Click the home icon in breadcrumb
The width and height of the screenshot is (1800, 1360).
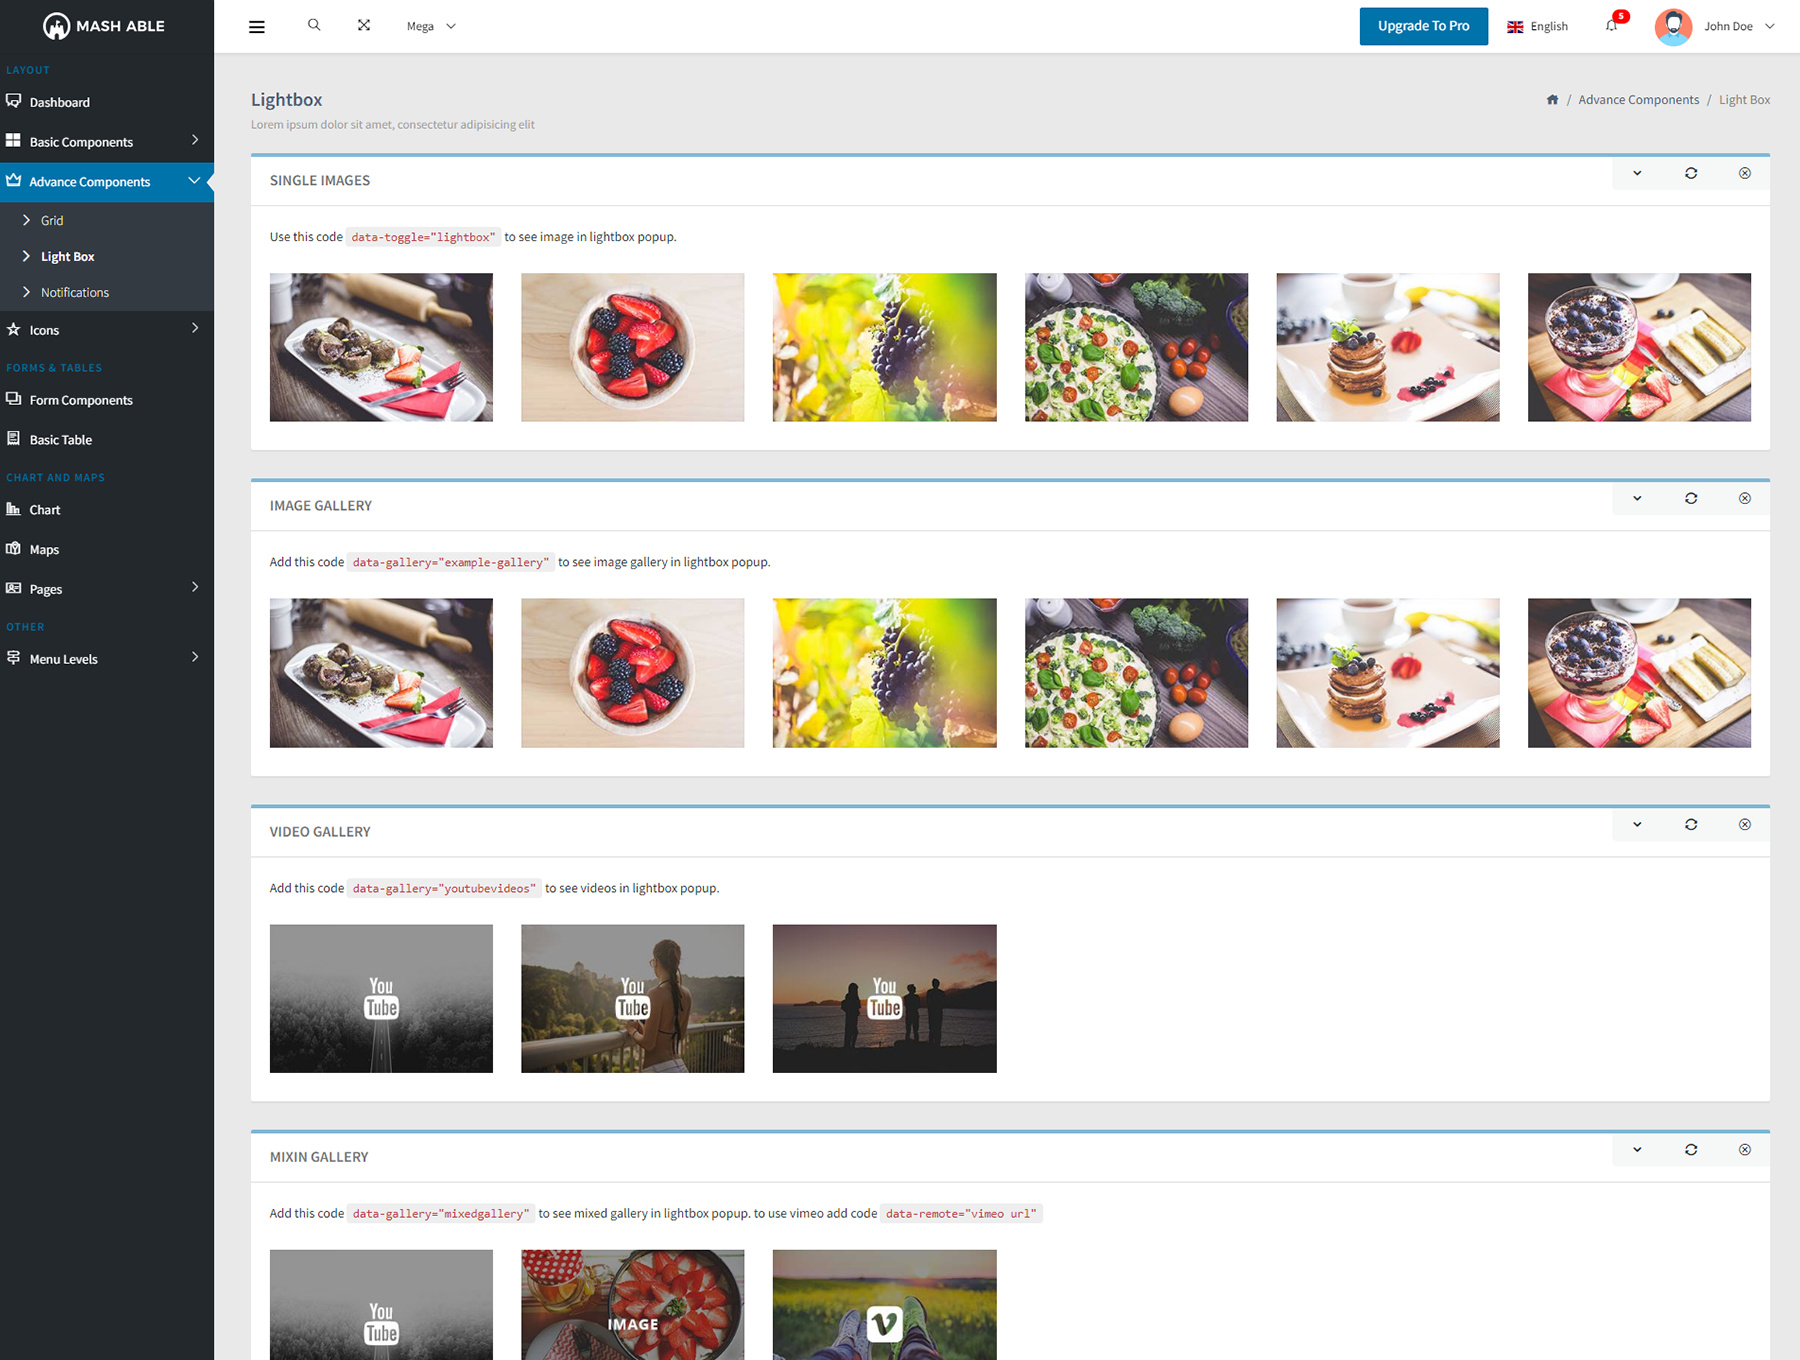point(1552,100)
